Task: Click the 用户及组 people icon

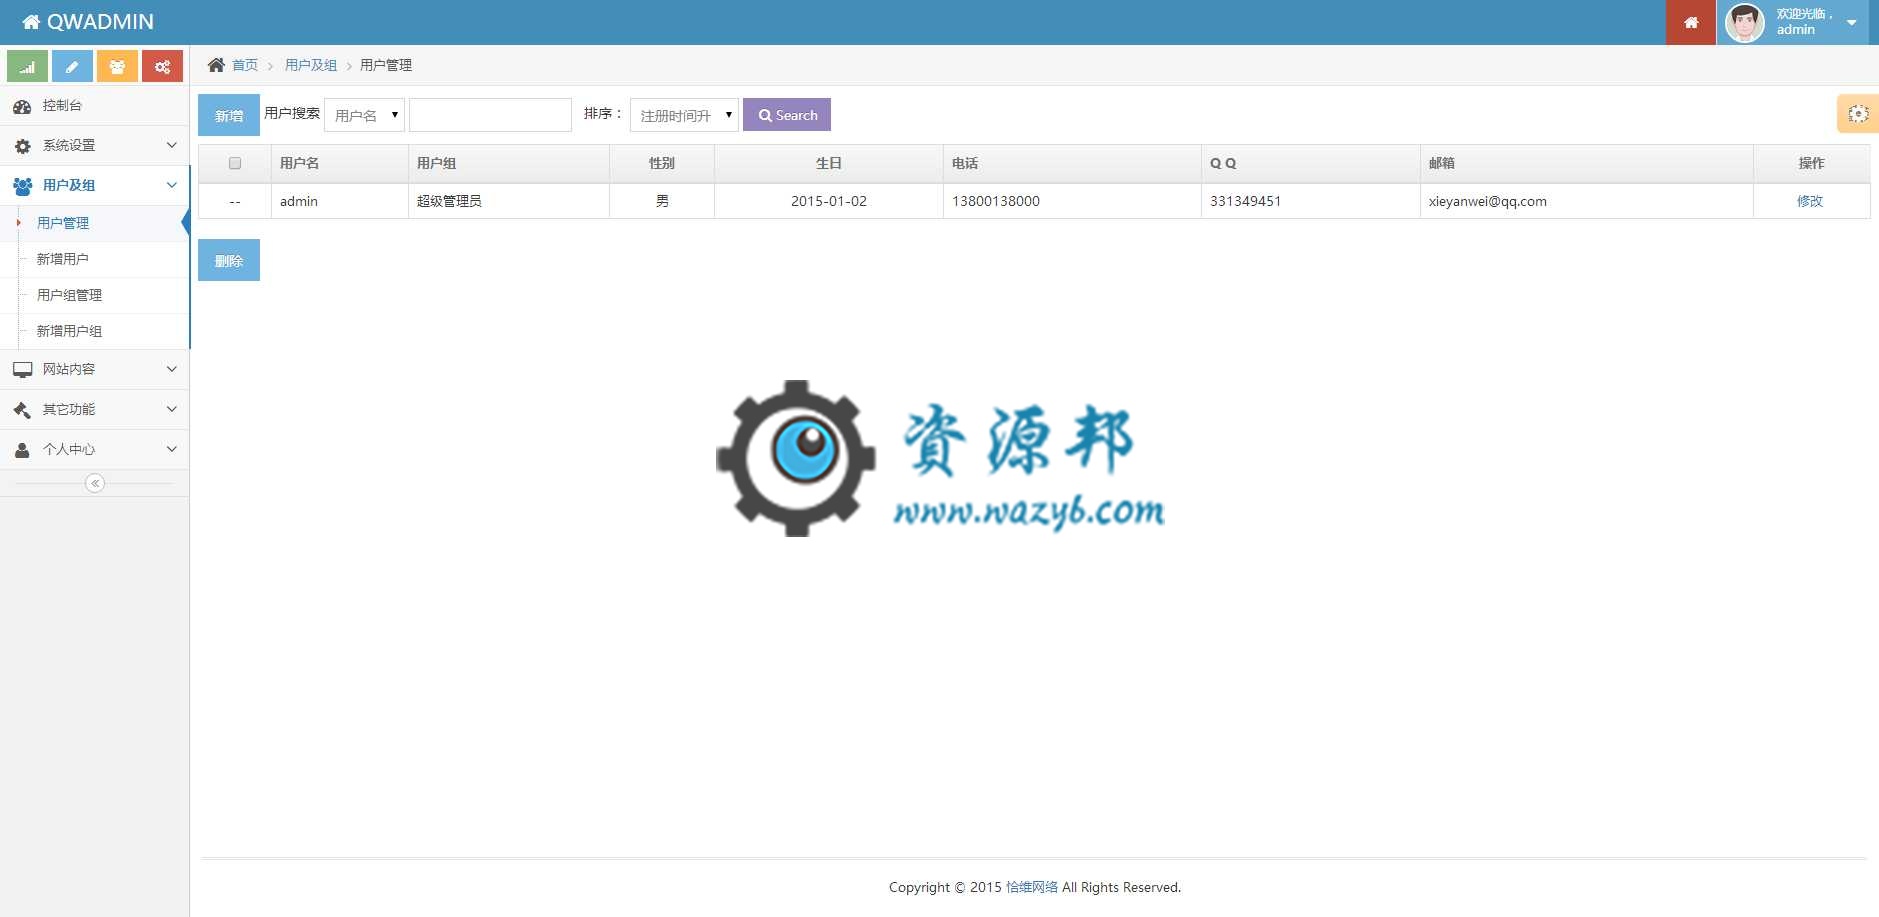Action: [x=22, y=185]
